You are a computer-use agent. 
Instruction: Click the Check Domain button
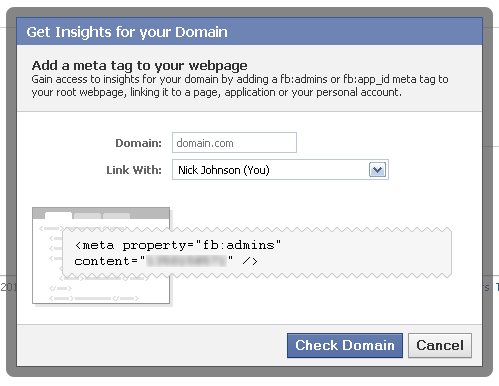click(x=345, y=345)
